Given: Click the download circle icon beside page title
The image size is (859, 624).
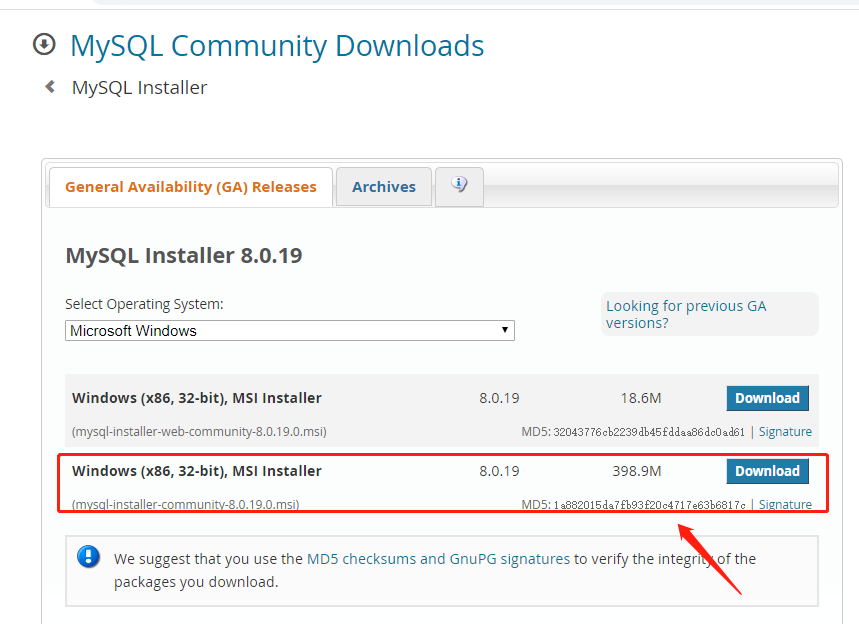Looking at the screenshot, I should (x=44, y=44).
